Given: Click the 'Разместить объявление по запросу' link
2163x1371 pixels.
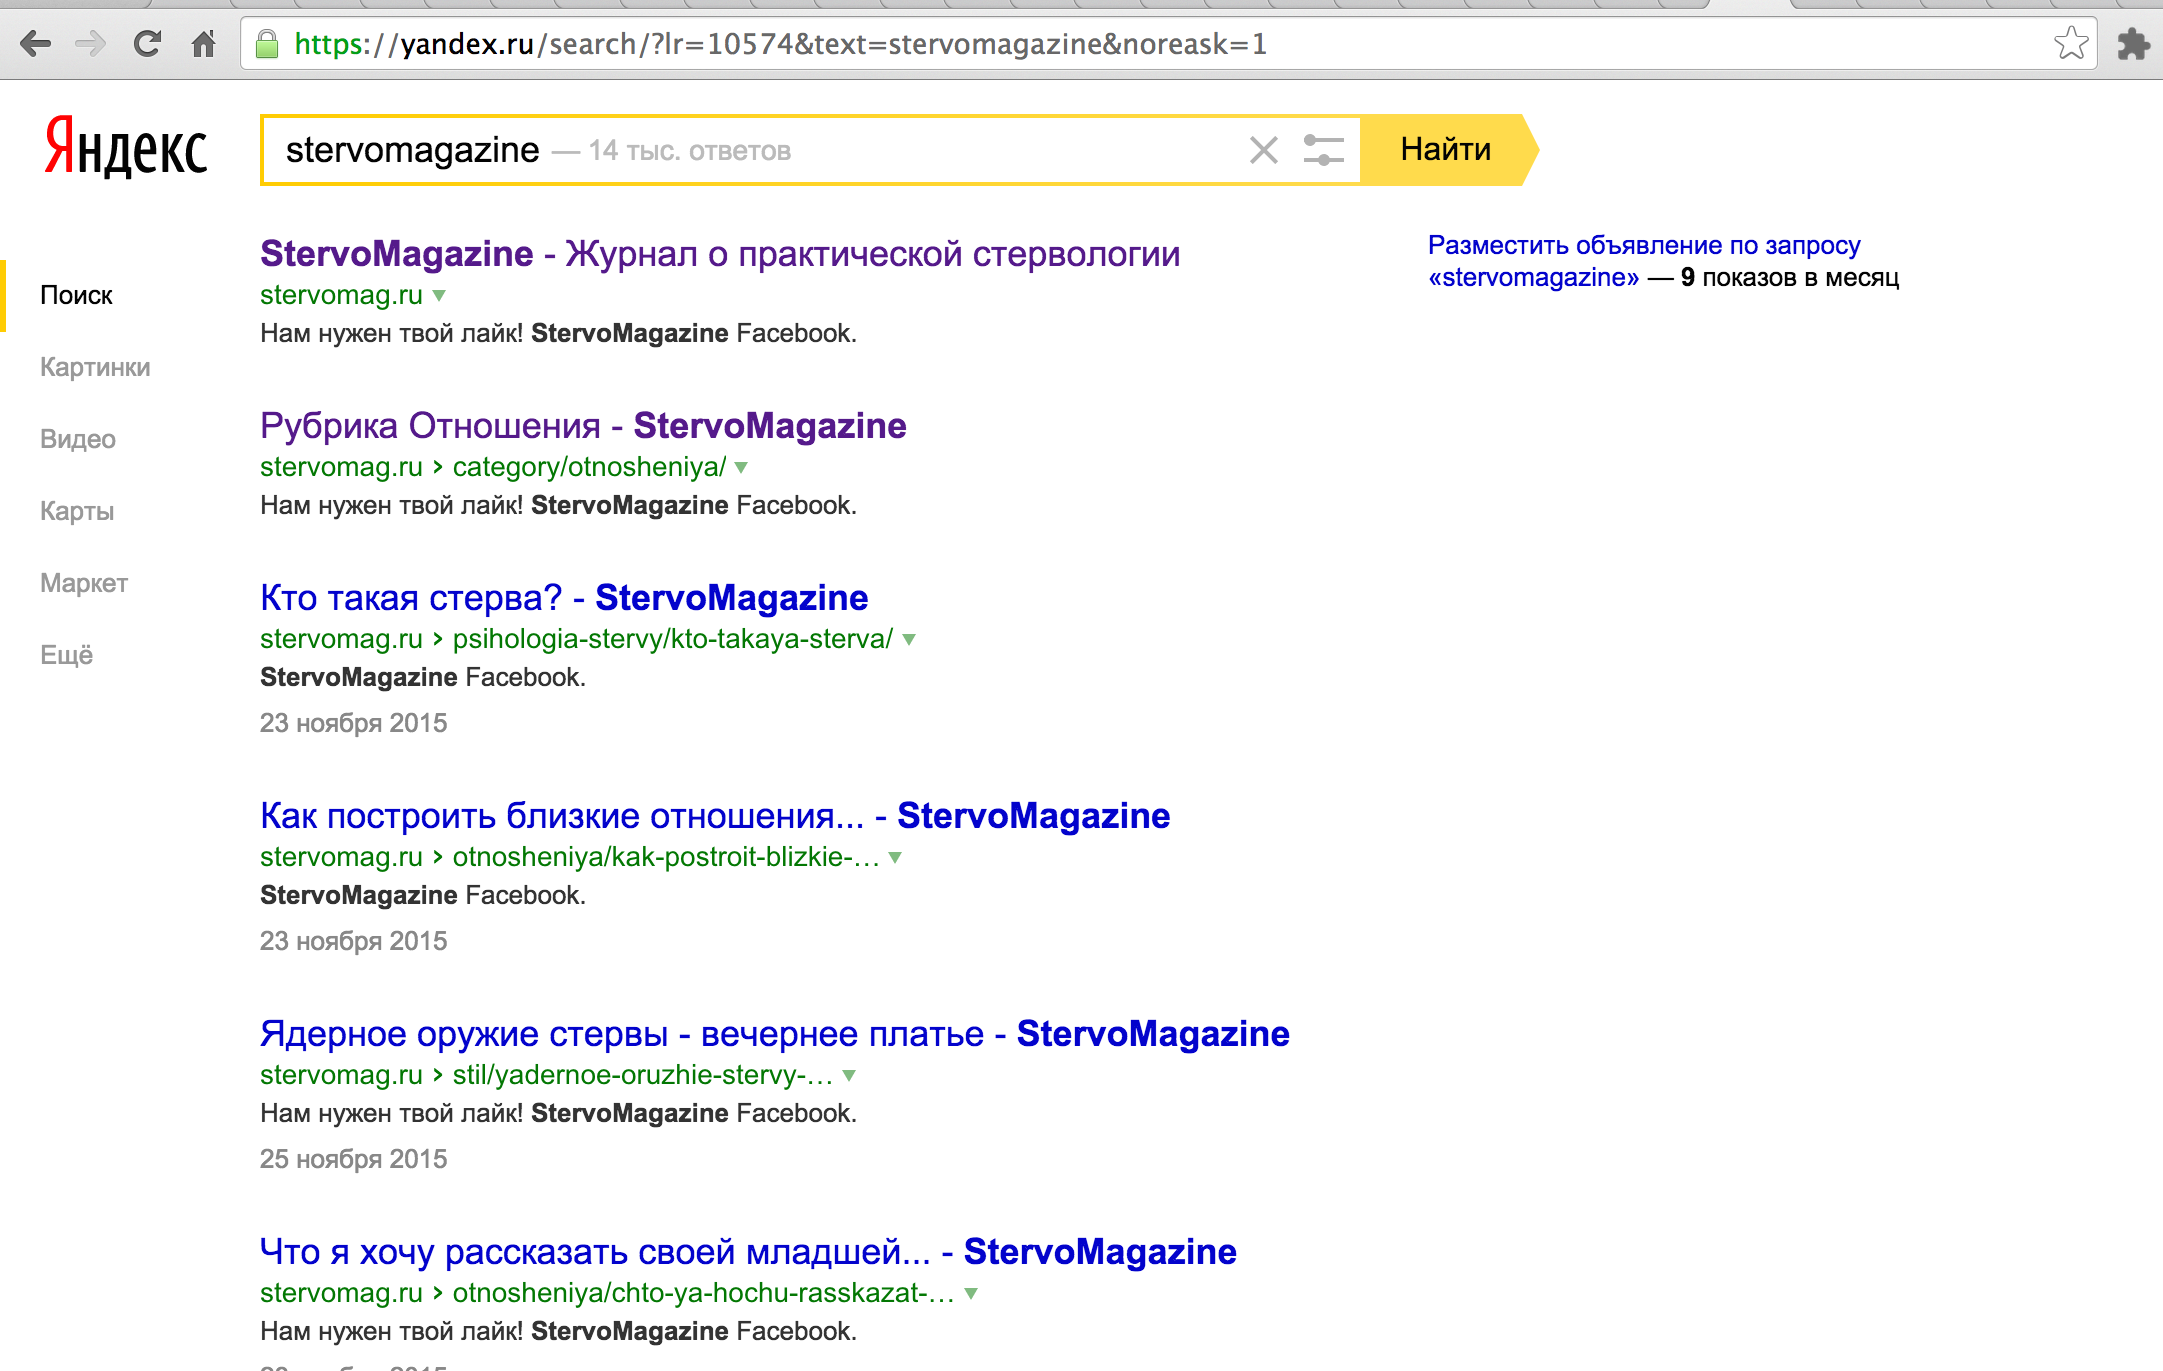Looking at the screenshot, I should [1643, 245].
